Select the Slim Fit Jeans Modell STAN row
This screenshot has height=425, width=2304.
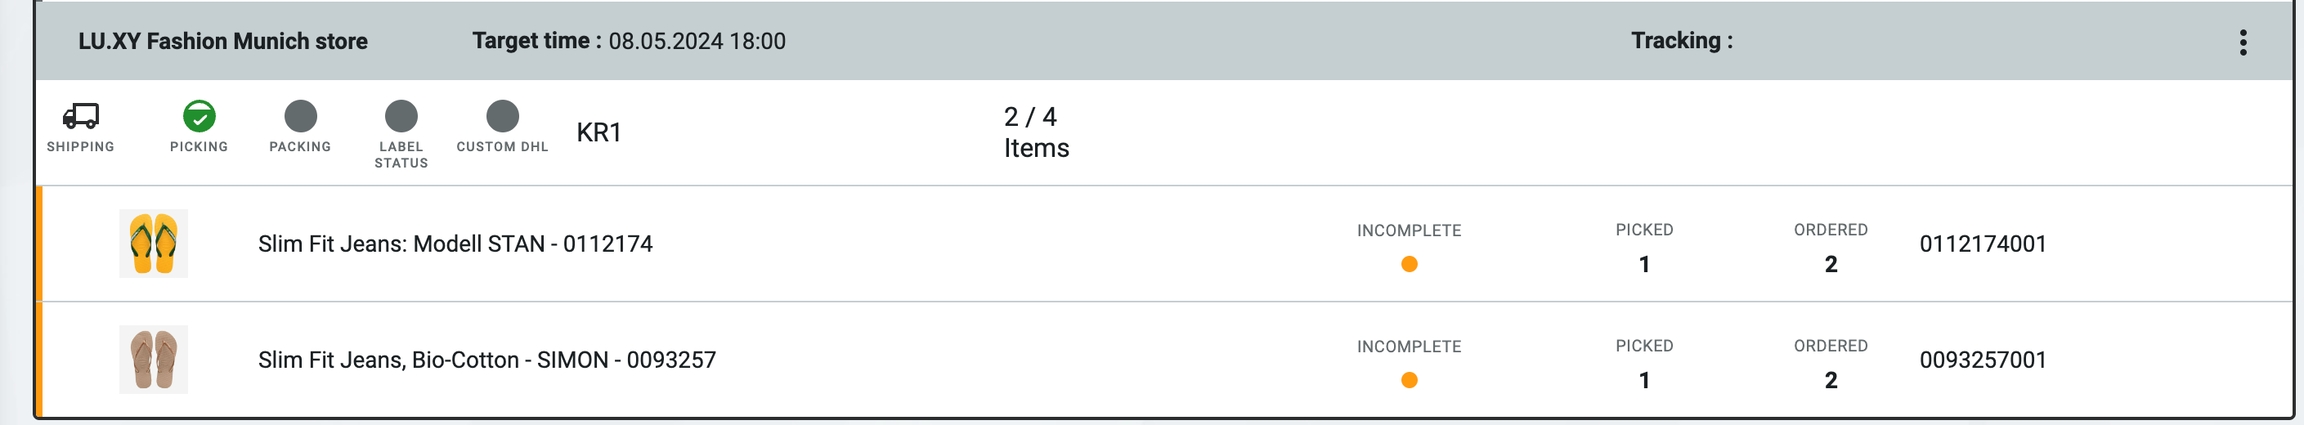(455, 244)
